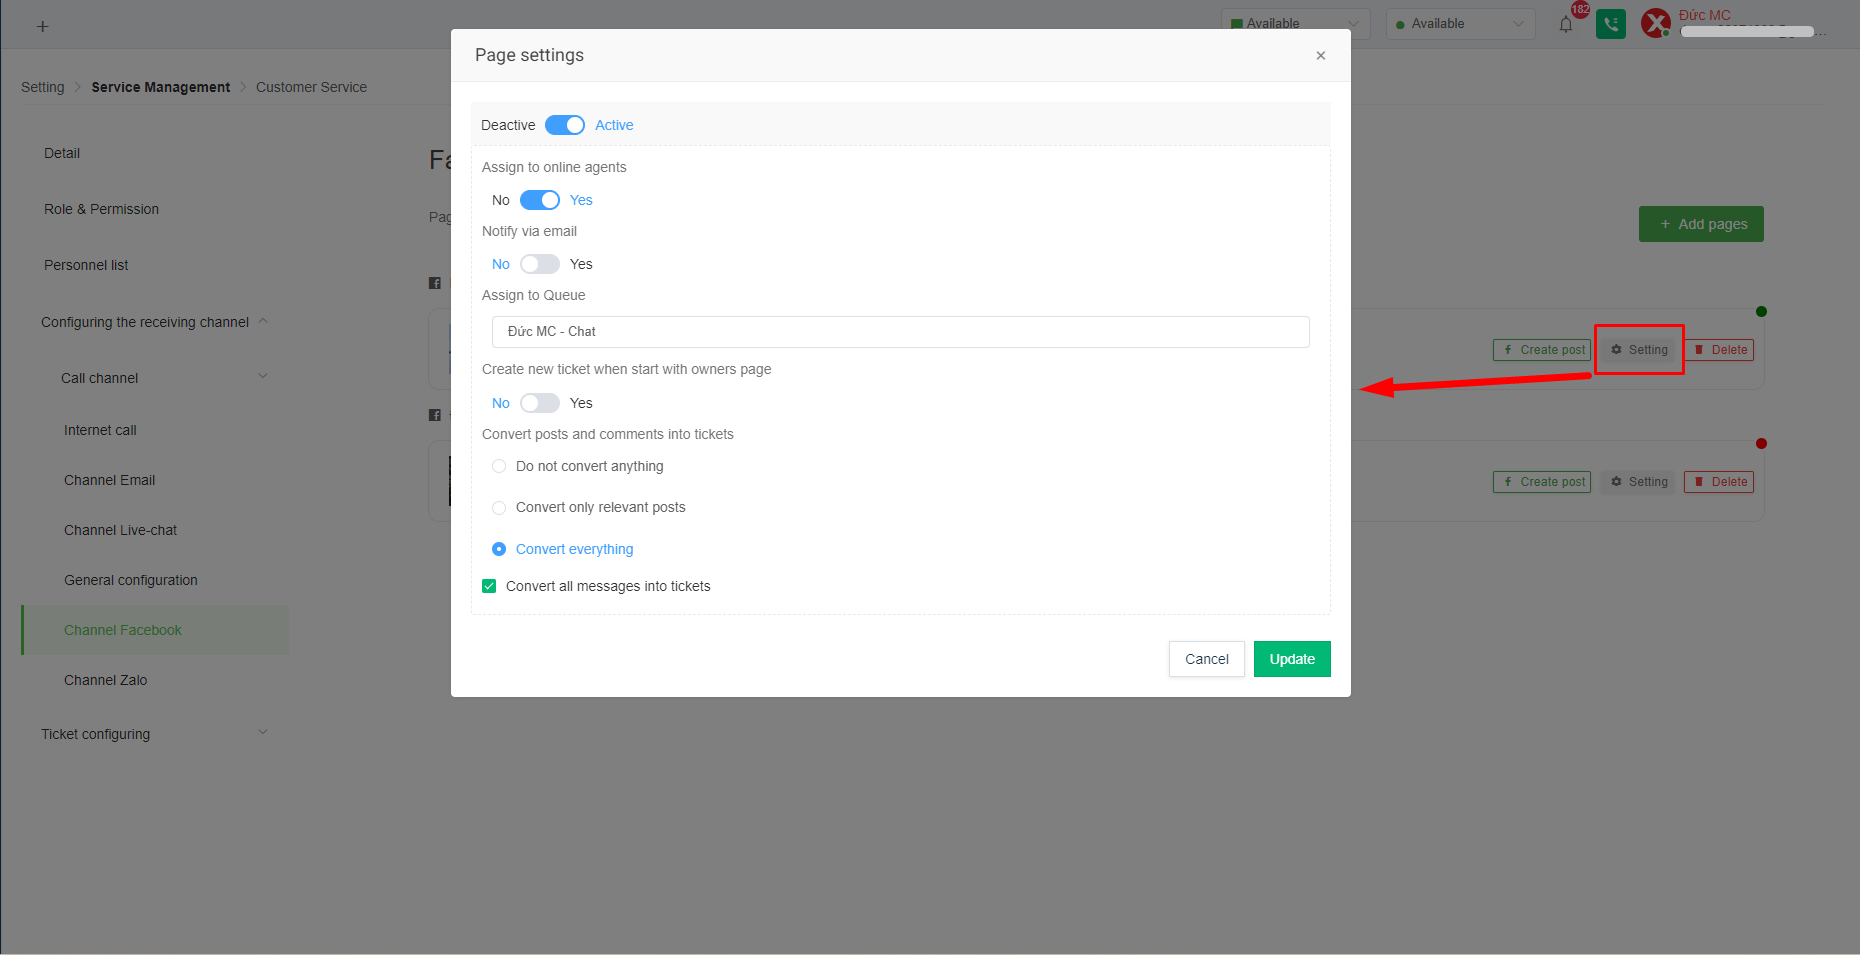
Task: Open the second Available status dropdown
Action: tap(1460, 24)
